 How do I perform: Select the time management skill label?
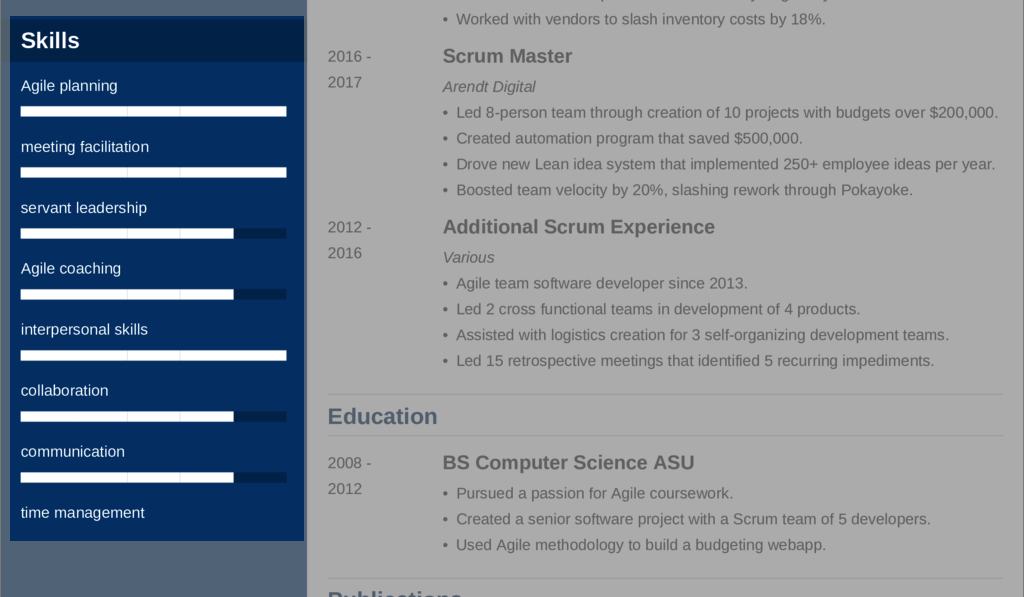(x=83, y=513)
